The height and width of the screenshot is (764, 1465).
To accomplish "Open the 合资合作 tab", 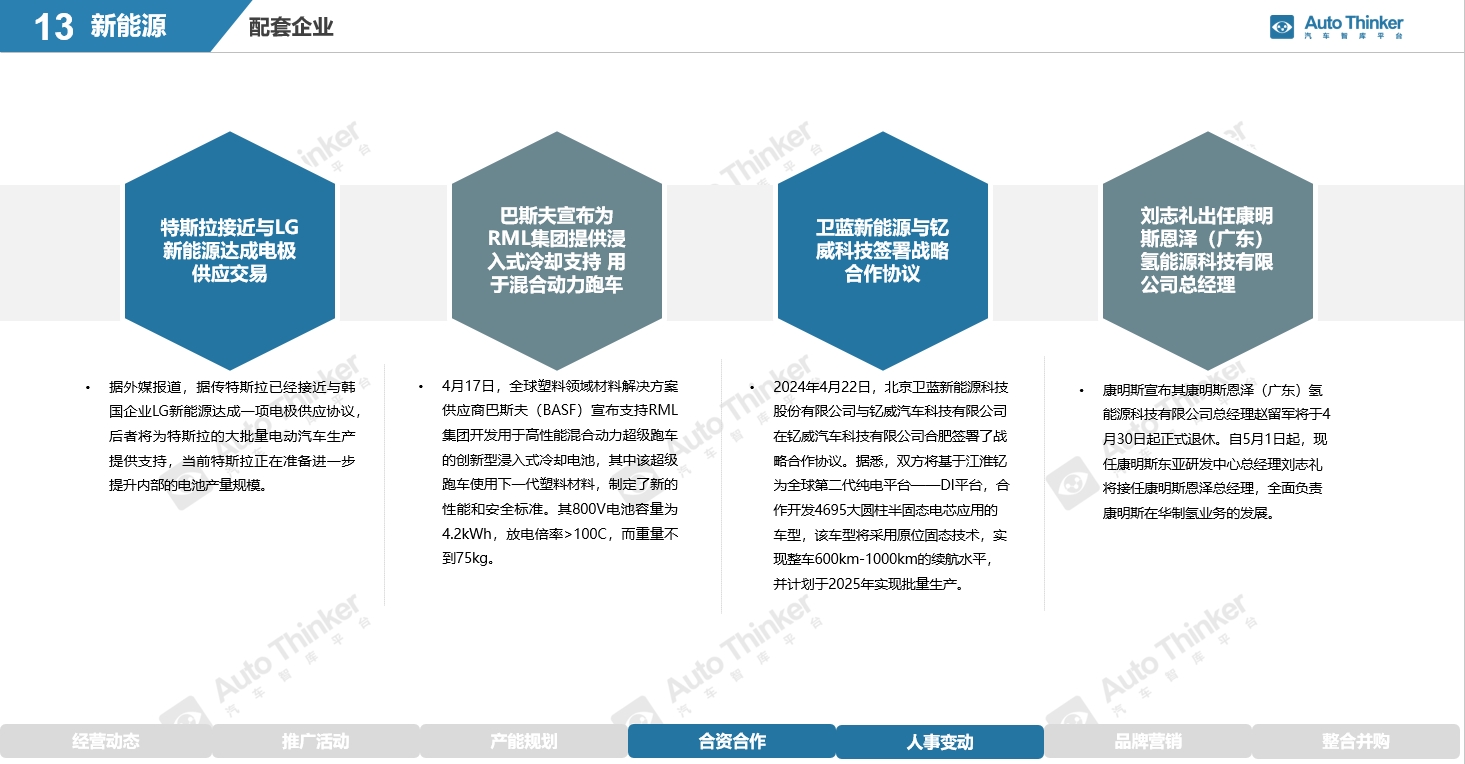I will pos(732,742).
